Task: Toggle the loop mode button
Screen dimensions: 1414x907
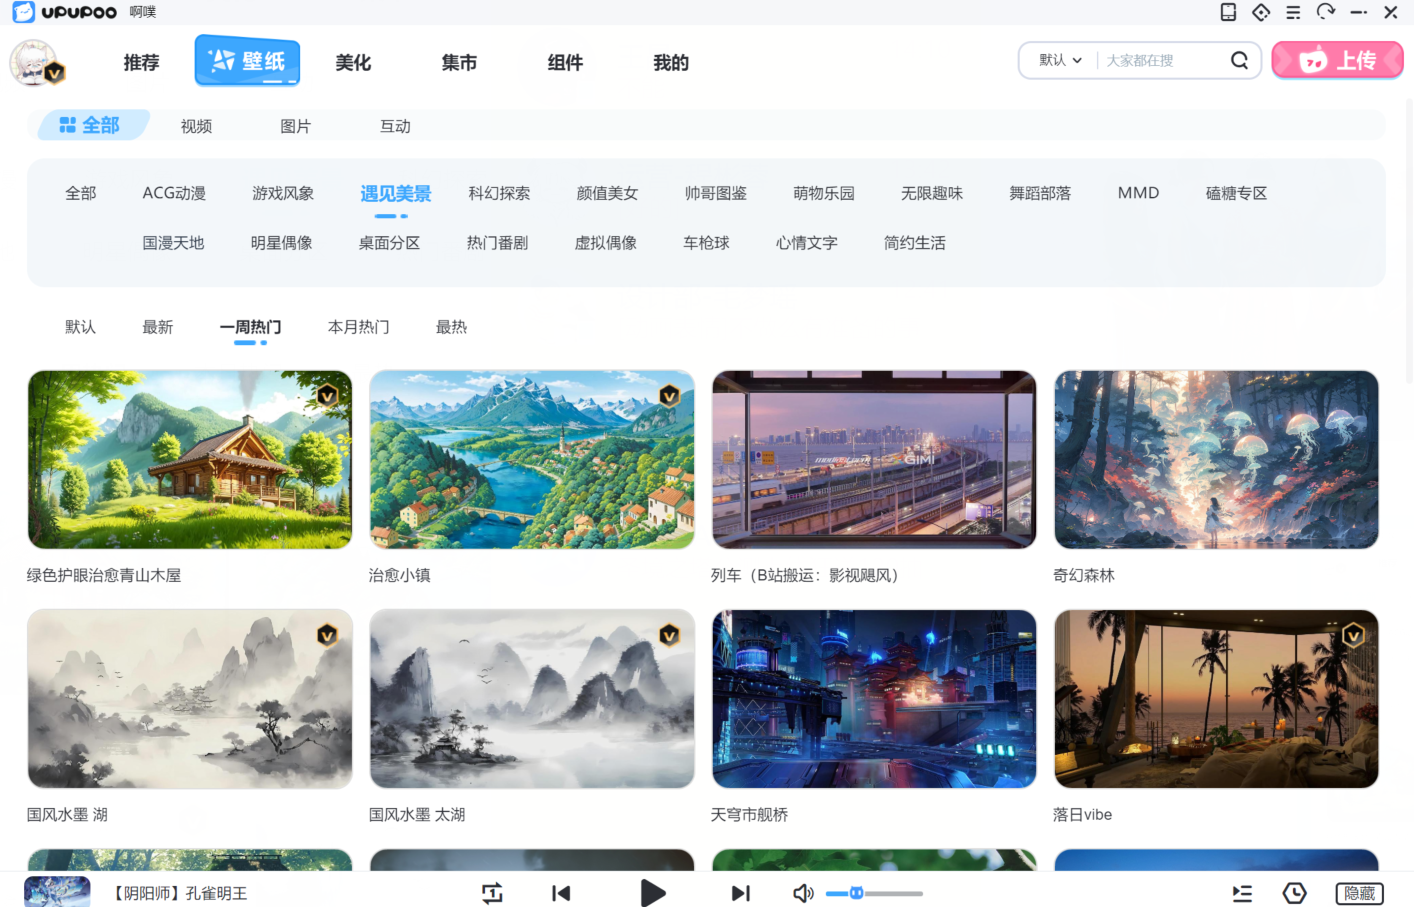Action: point(492,893)
